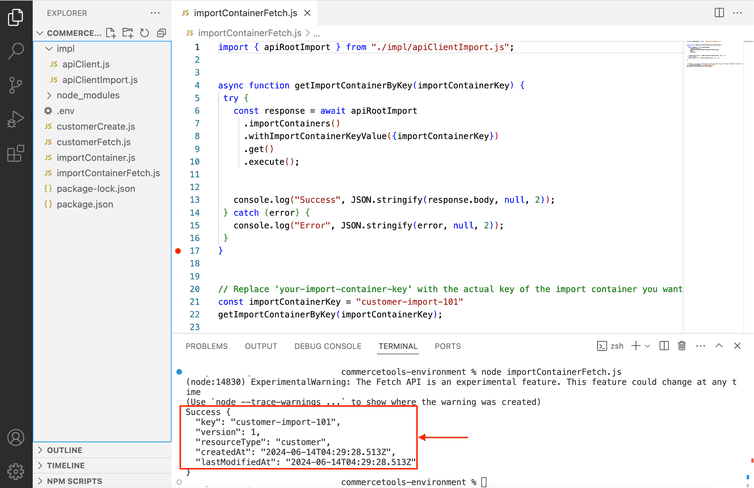Split the editor to the right
754x488 pixels.
(719, 13)
